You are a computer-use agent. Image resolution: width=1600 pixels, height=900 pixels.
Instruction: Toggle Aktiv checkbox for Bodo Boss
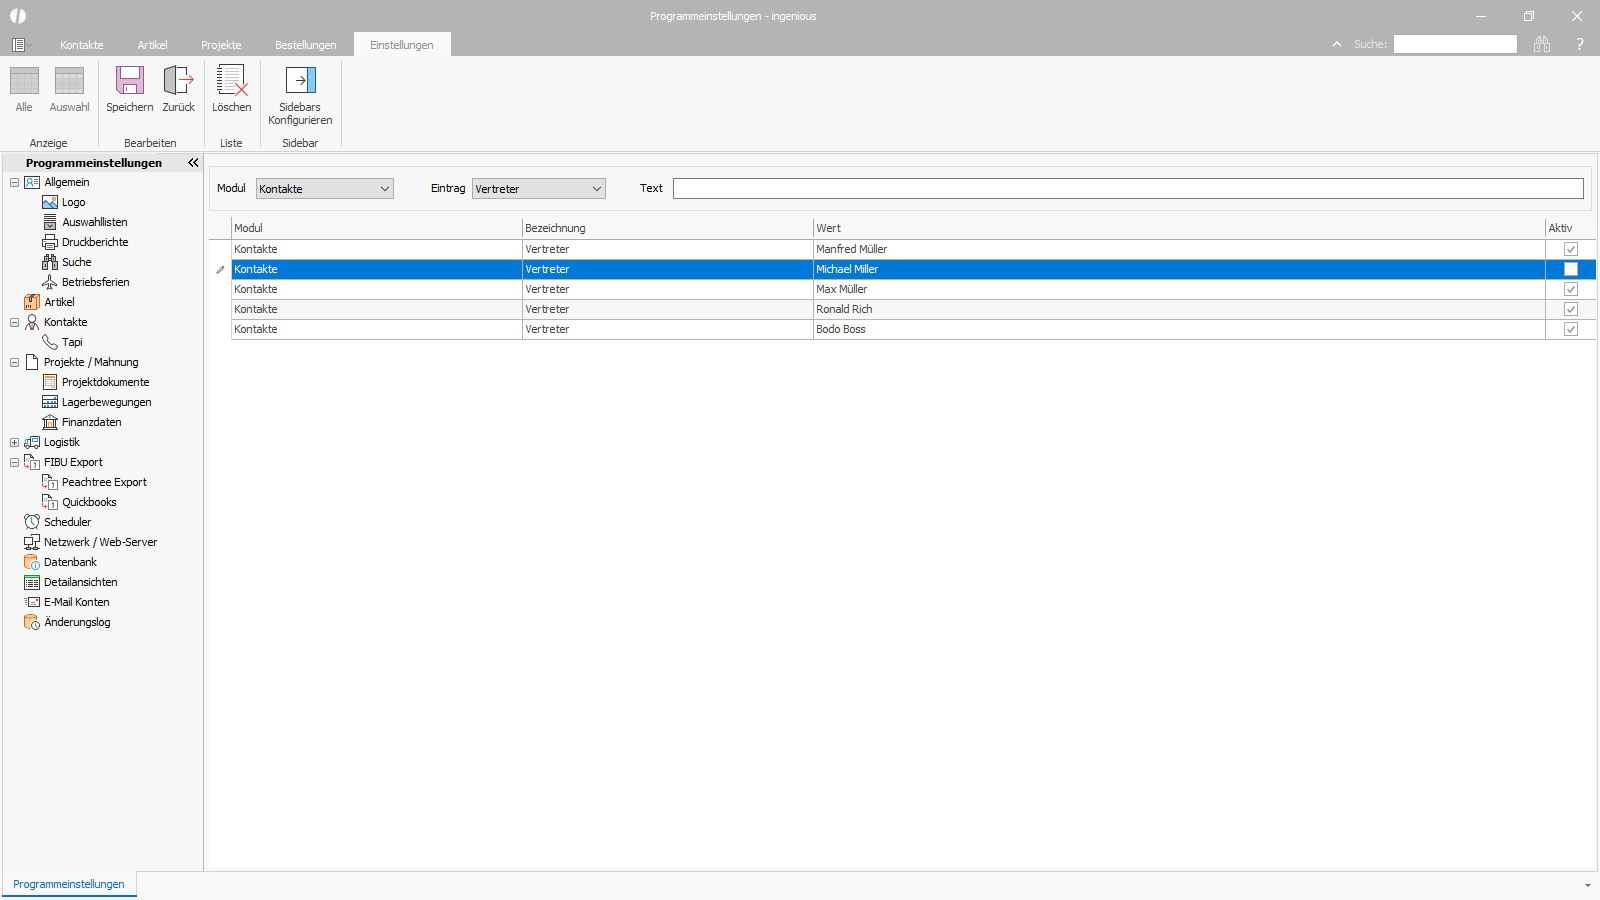pyautogui.click(x=1571, y=329)
